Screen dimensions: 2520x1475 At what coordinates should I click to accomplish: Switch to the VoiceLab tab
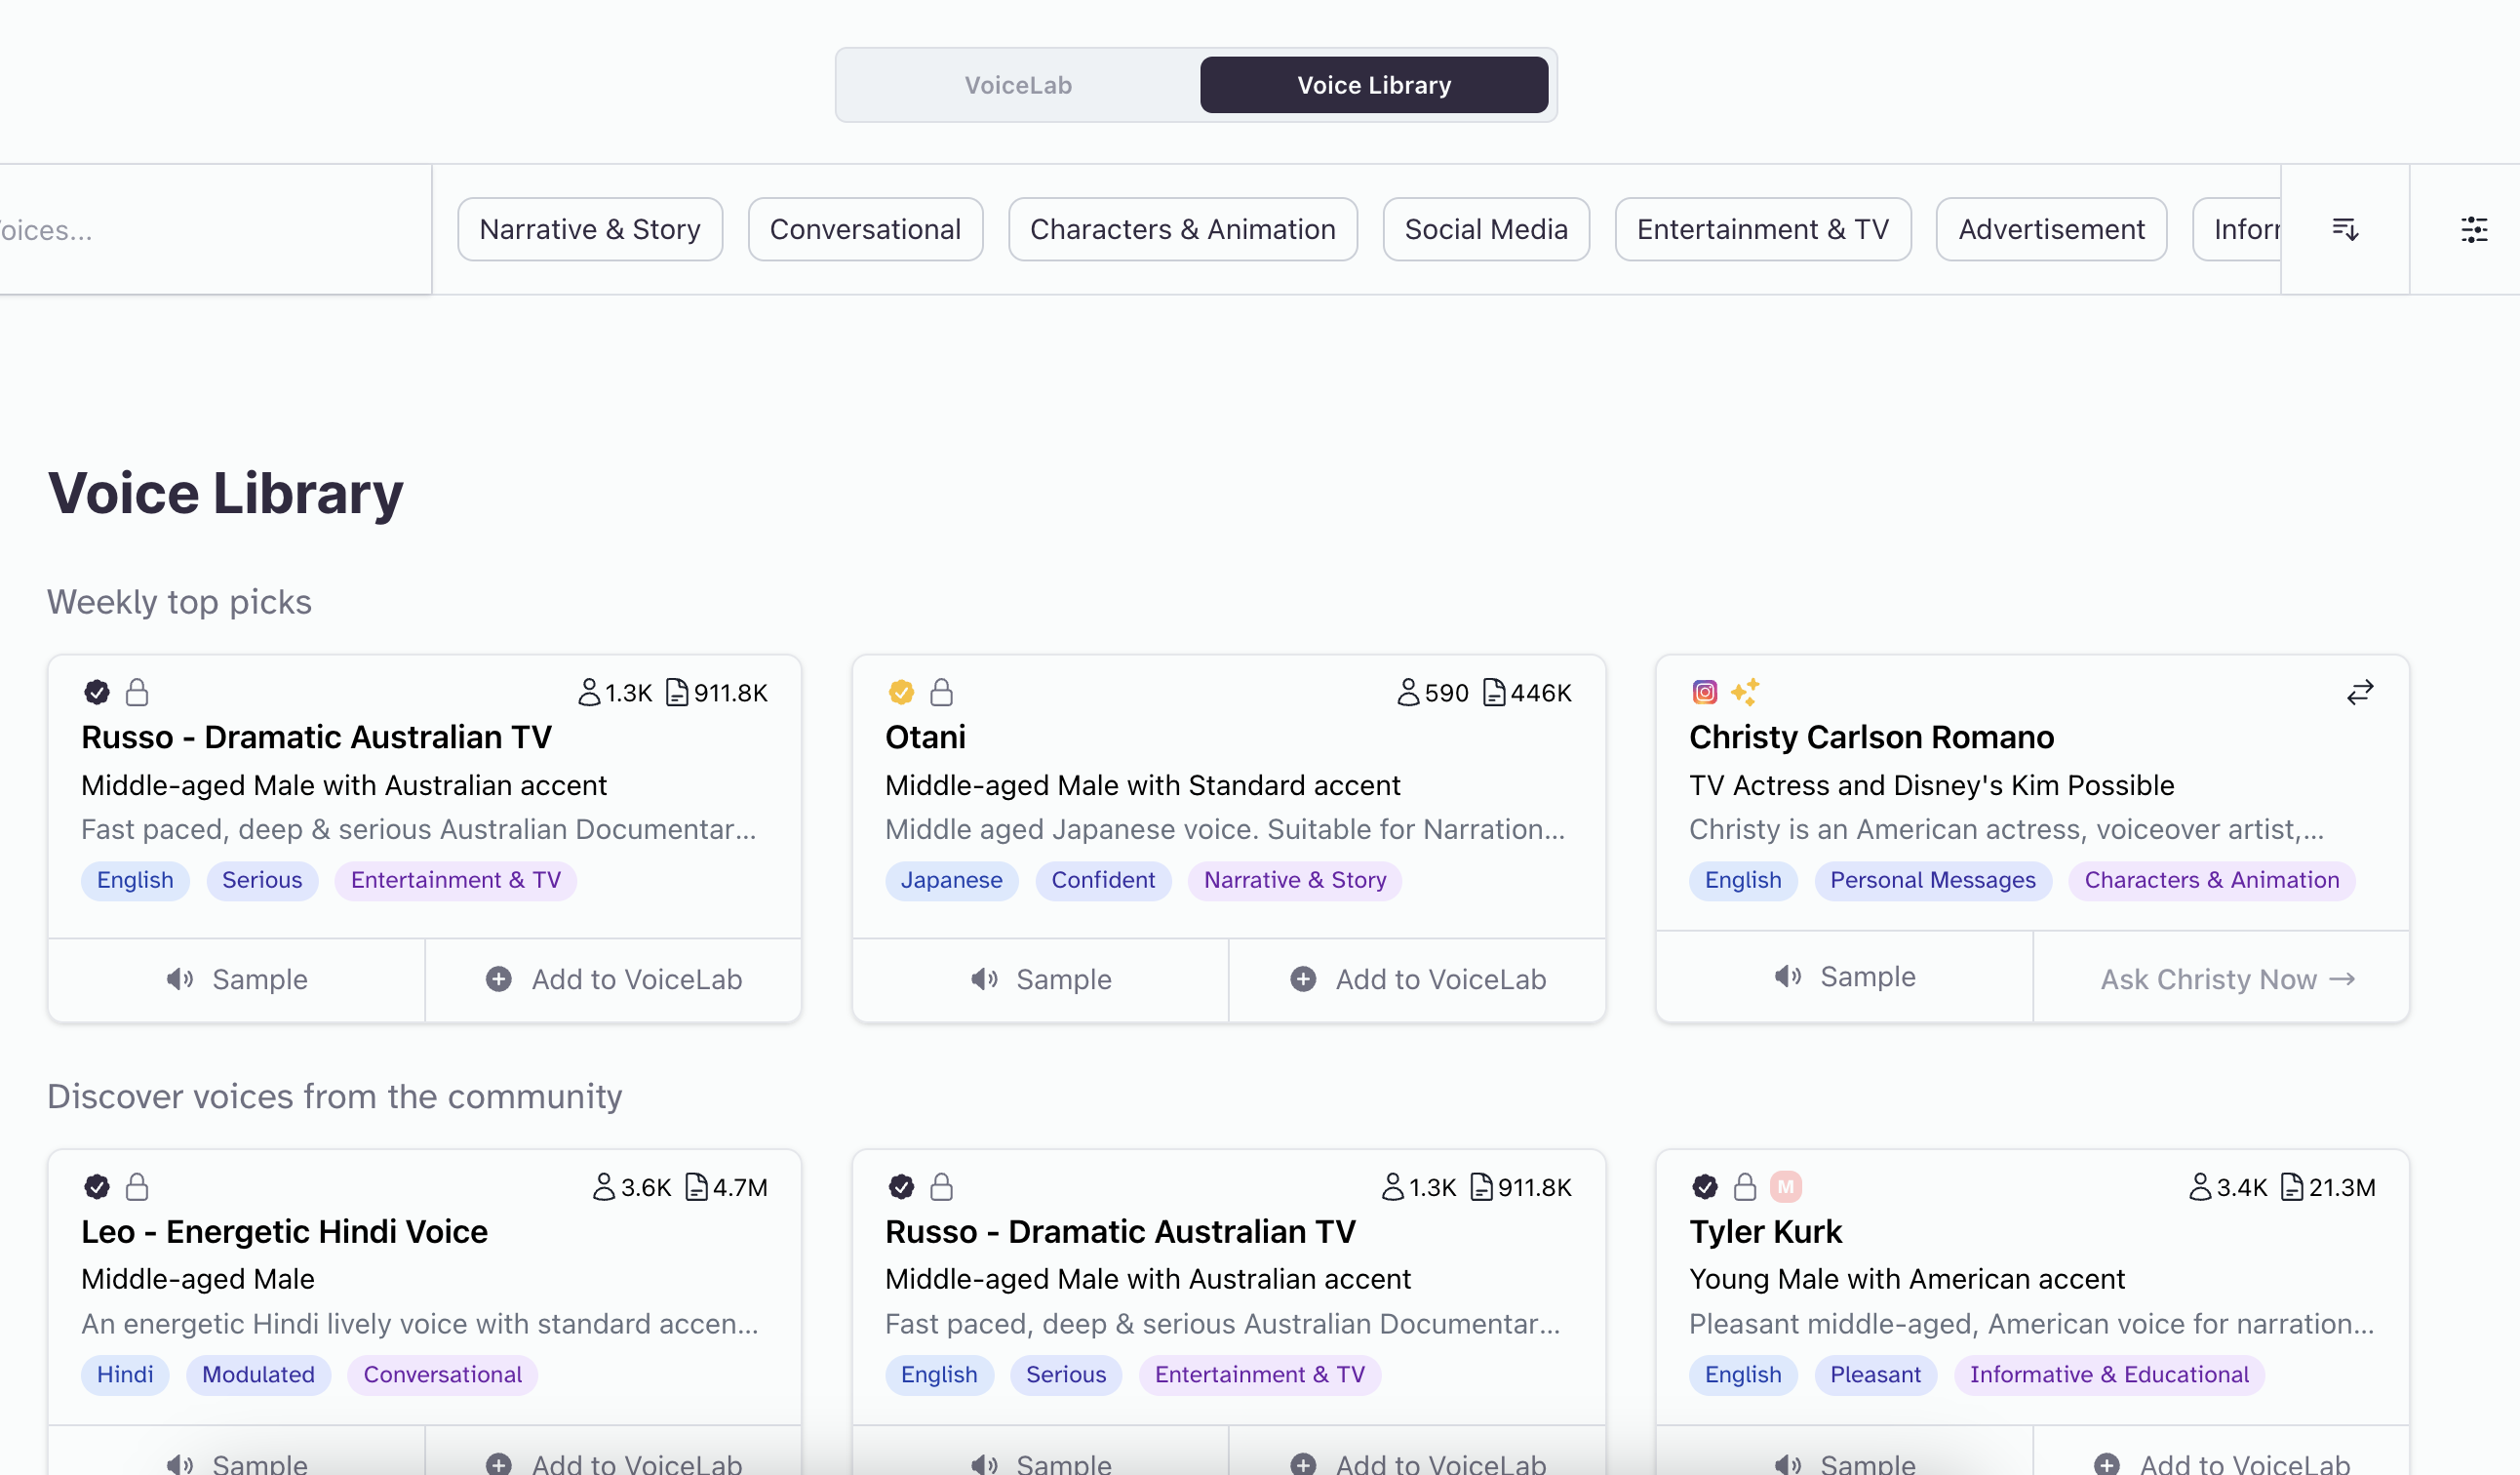[x=1018, y=85]
